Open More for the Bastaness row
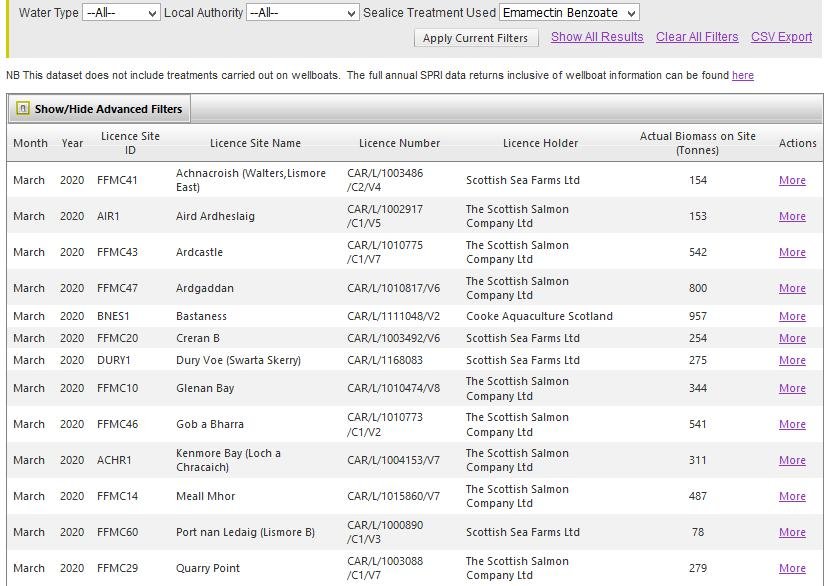The height and width of the screenshot is (586, 832). point(792,316)
